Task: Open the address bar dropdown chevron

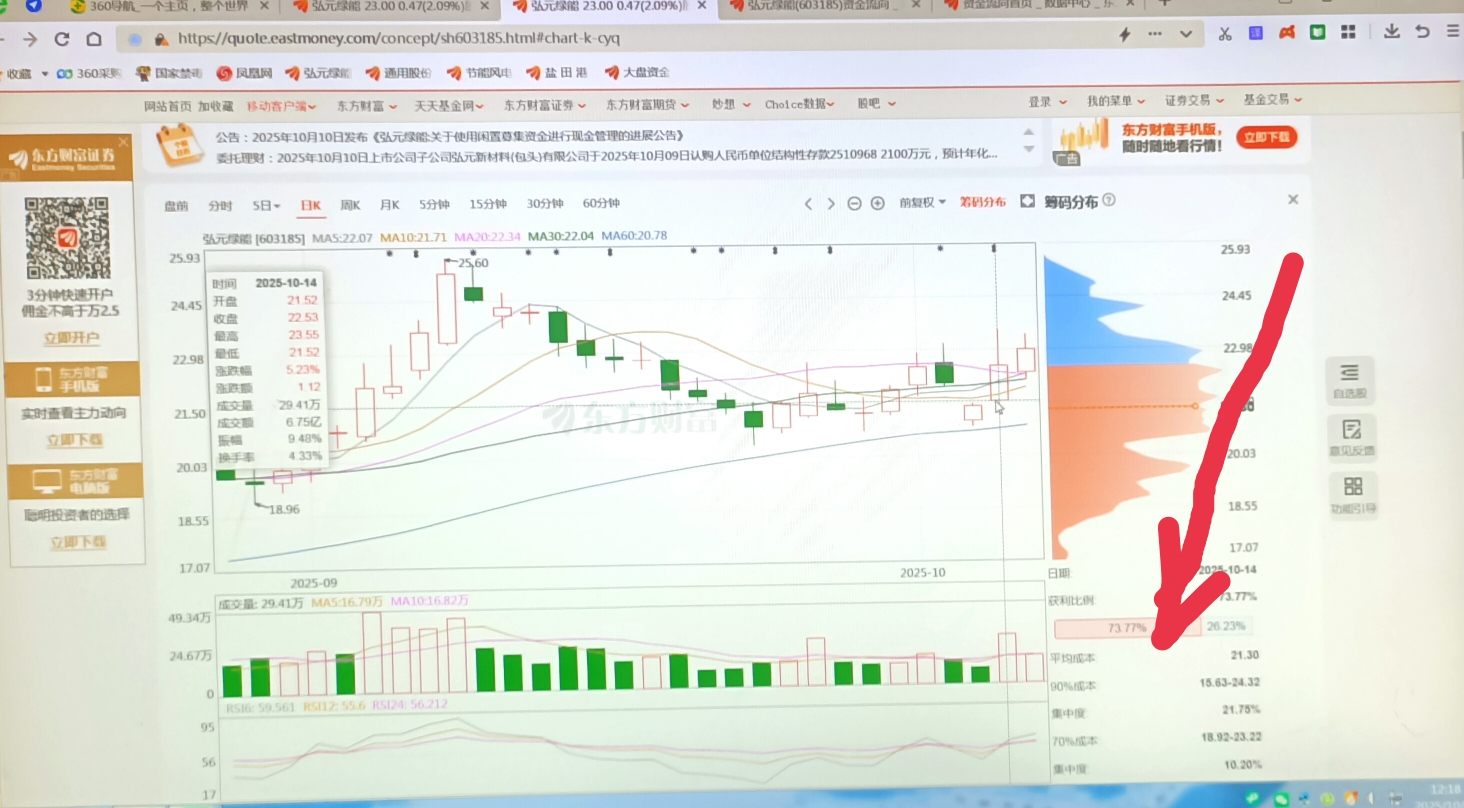Action: [1186, 35]
